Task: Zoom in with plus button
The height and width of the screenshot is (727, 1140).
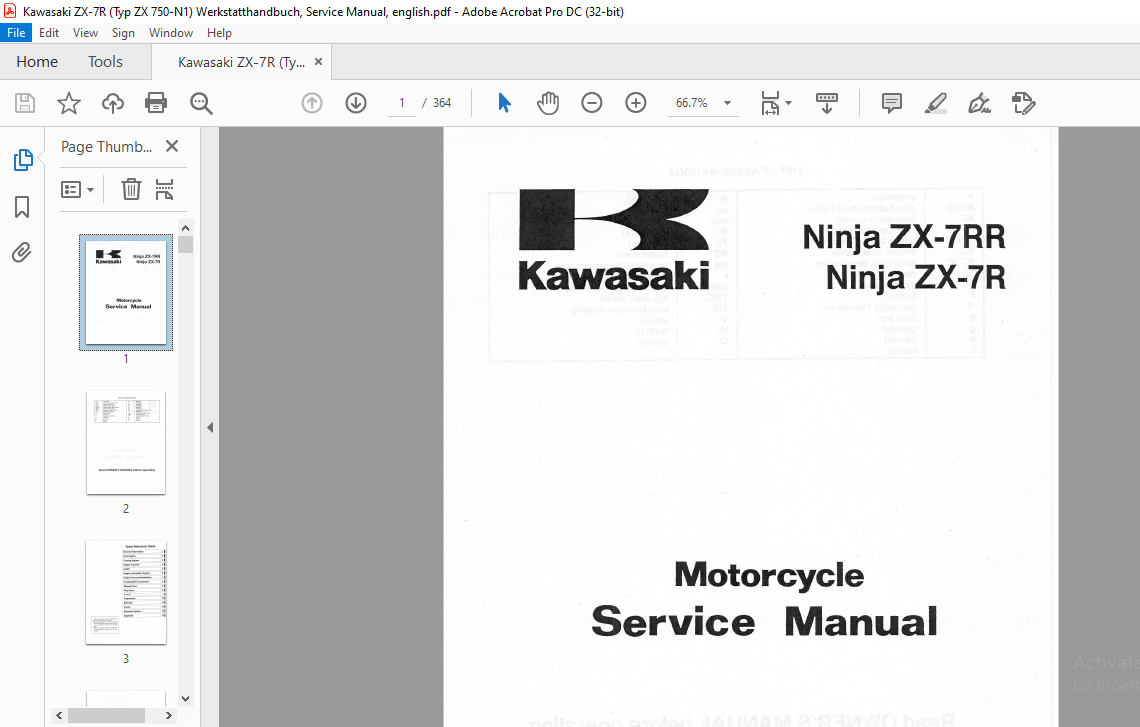Action: pyautogui.click(x=635, y=103)
